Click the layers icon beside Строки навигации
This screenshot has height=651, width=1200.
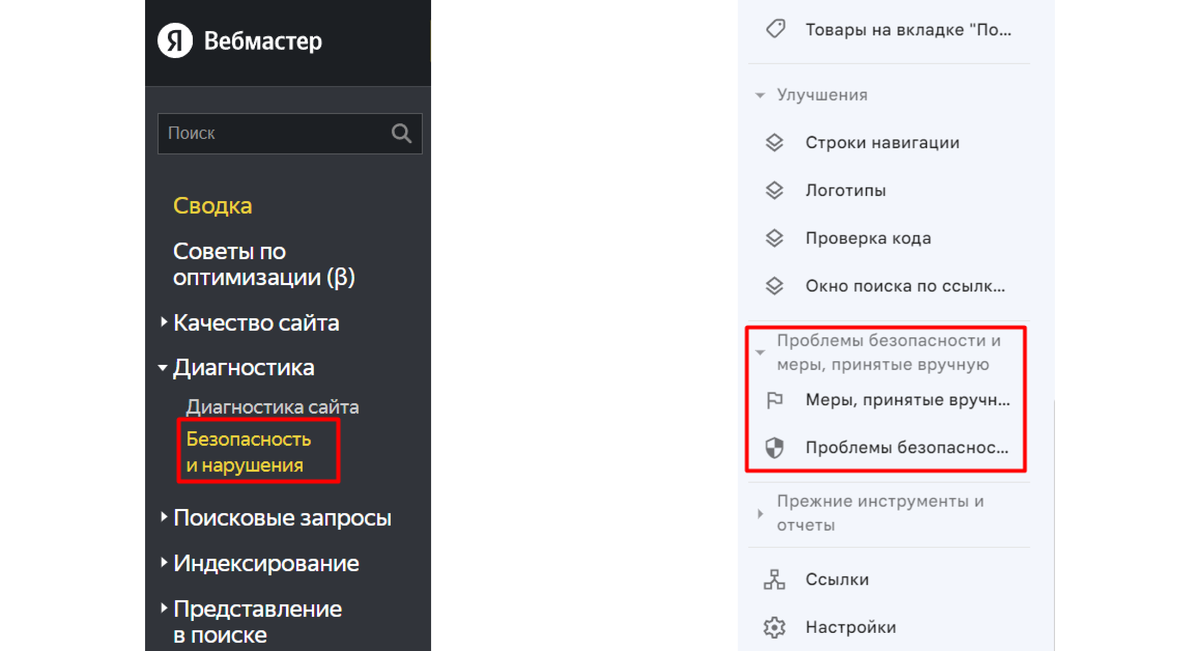[x=774, y=142]
